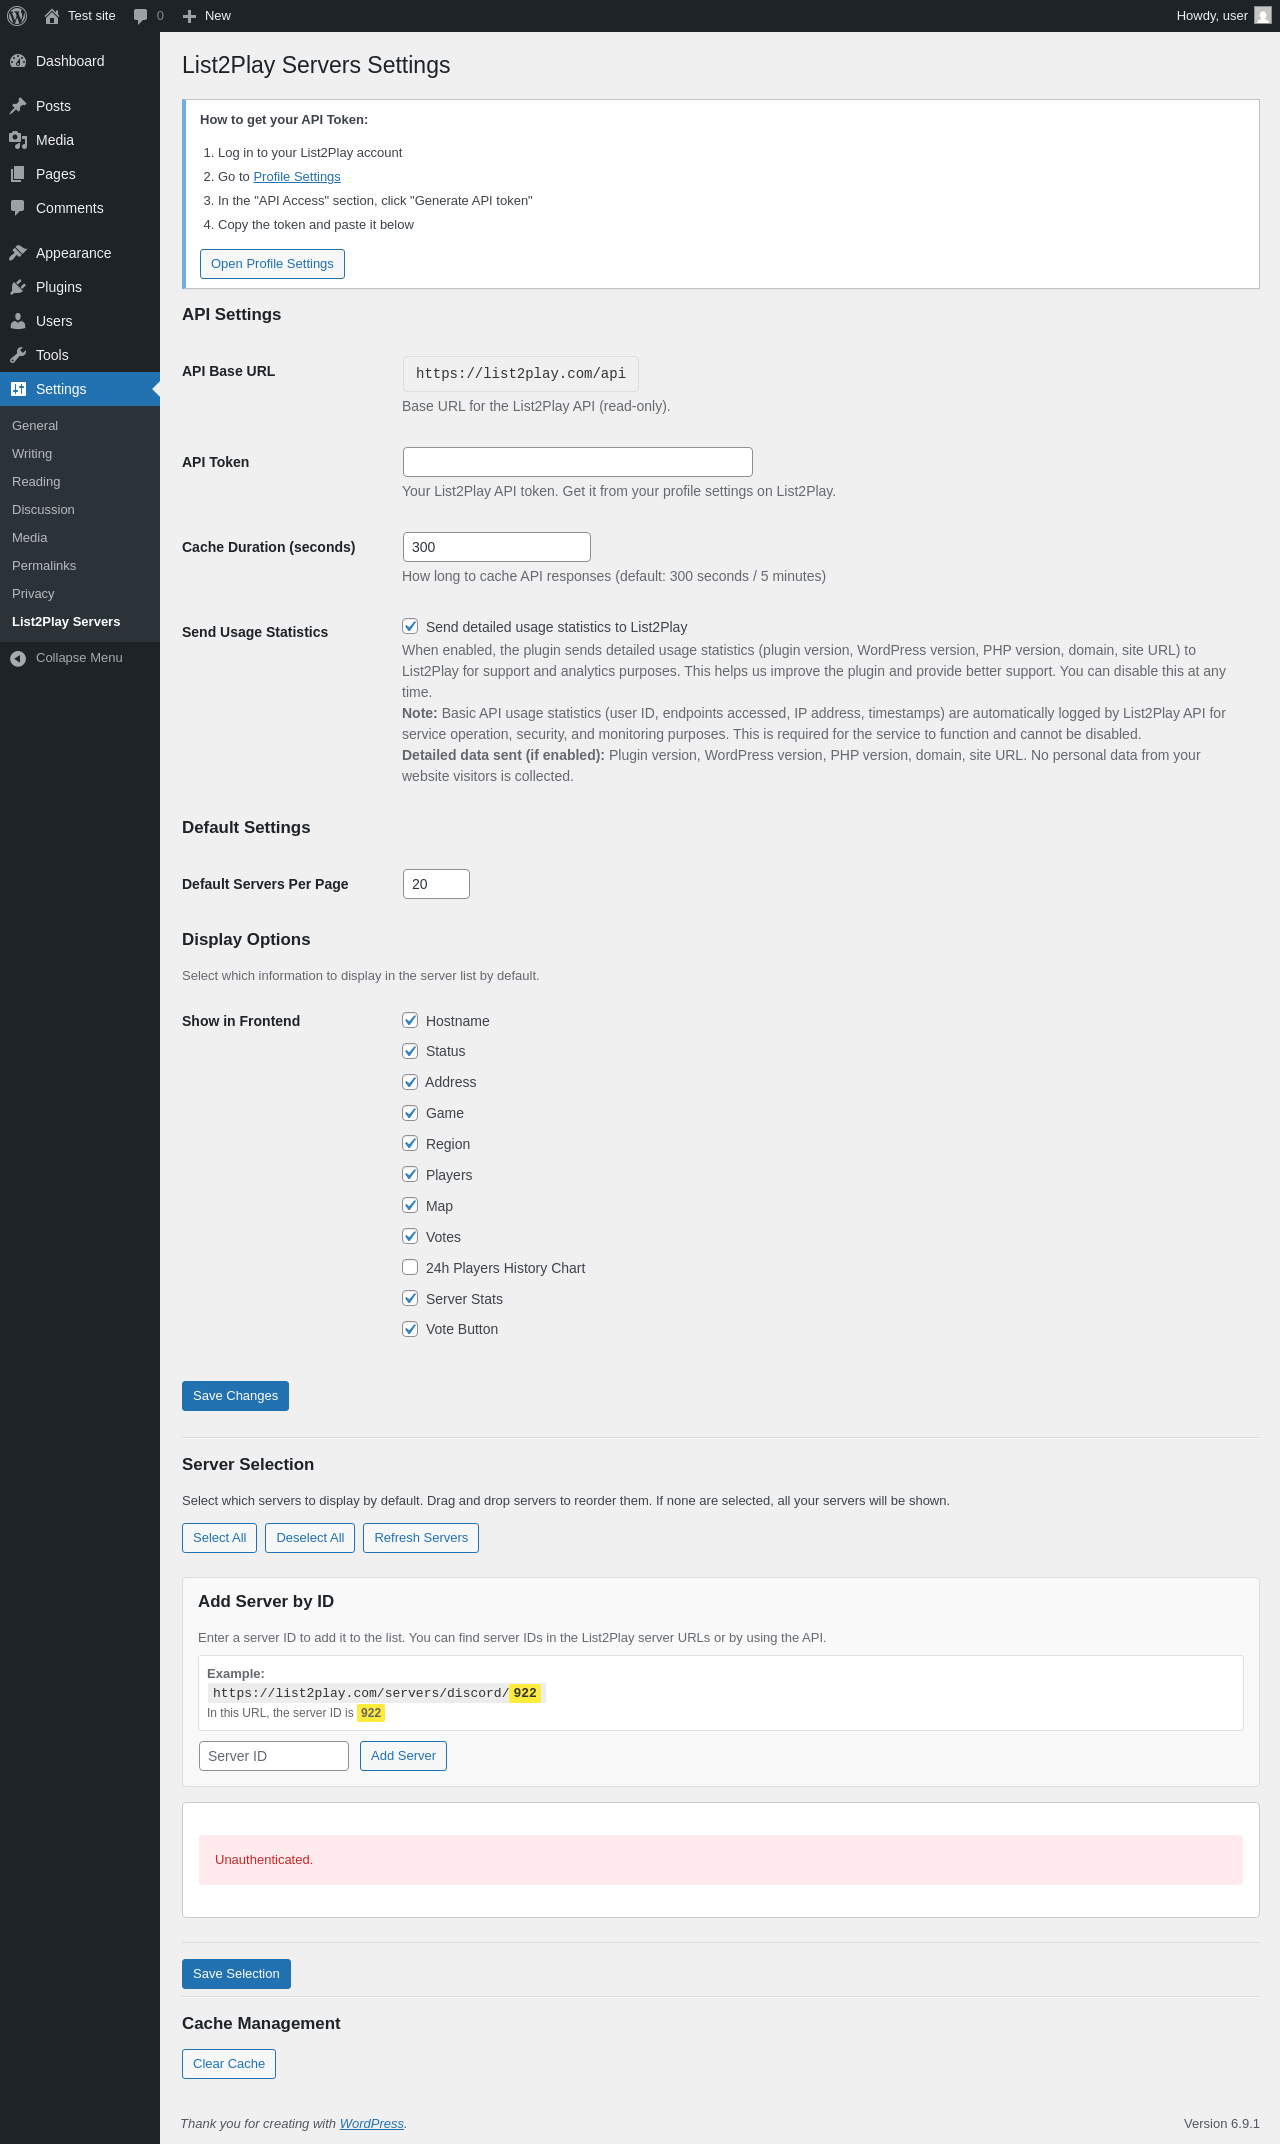The width and height of the screenshot is (1280, 2144).
Task: Uncheck the Hostname display option
Action: click(410, 1020)
